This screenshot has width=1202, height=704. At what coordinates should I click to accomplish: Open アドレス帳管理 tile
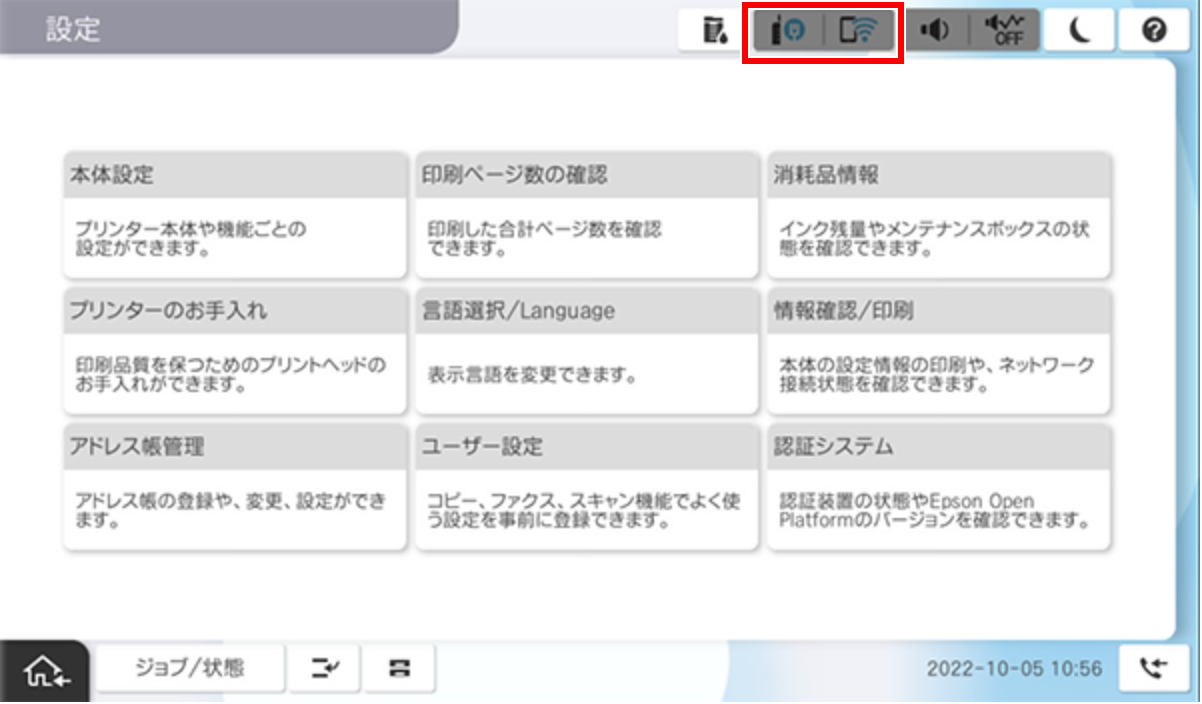point(235,487)
